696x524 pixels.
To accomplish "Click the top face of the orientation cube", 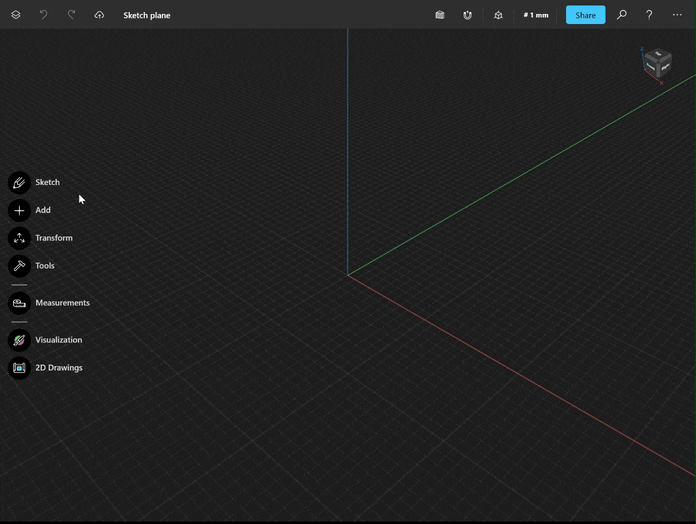I will coord(657,55).
